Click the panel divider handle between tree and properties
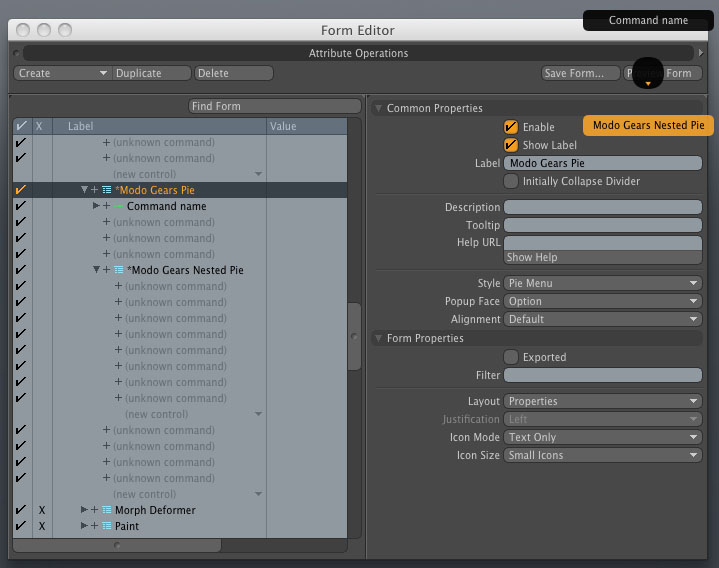 [366, 327]
